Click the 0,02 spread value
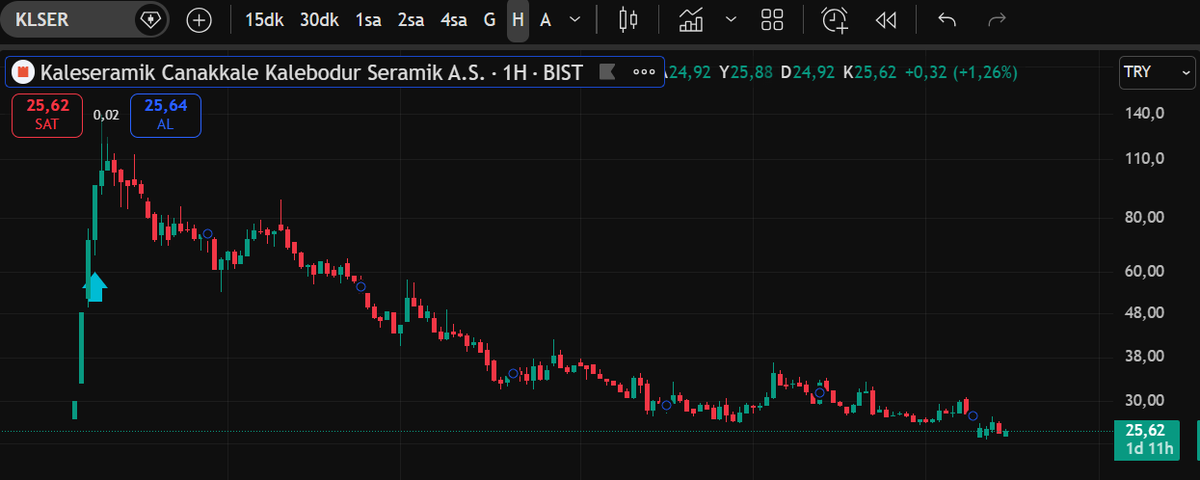 106,115
